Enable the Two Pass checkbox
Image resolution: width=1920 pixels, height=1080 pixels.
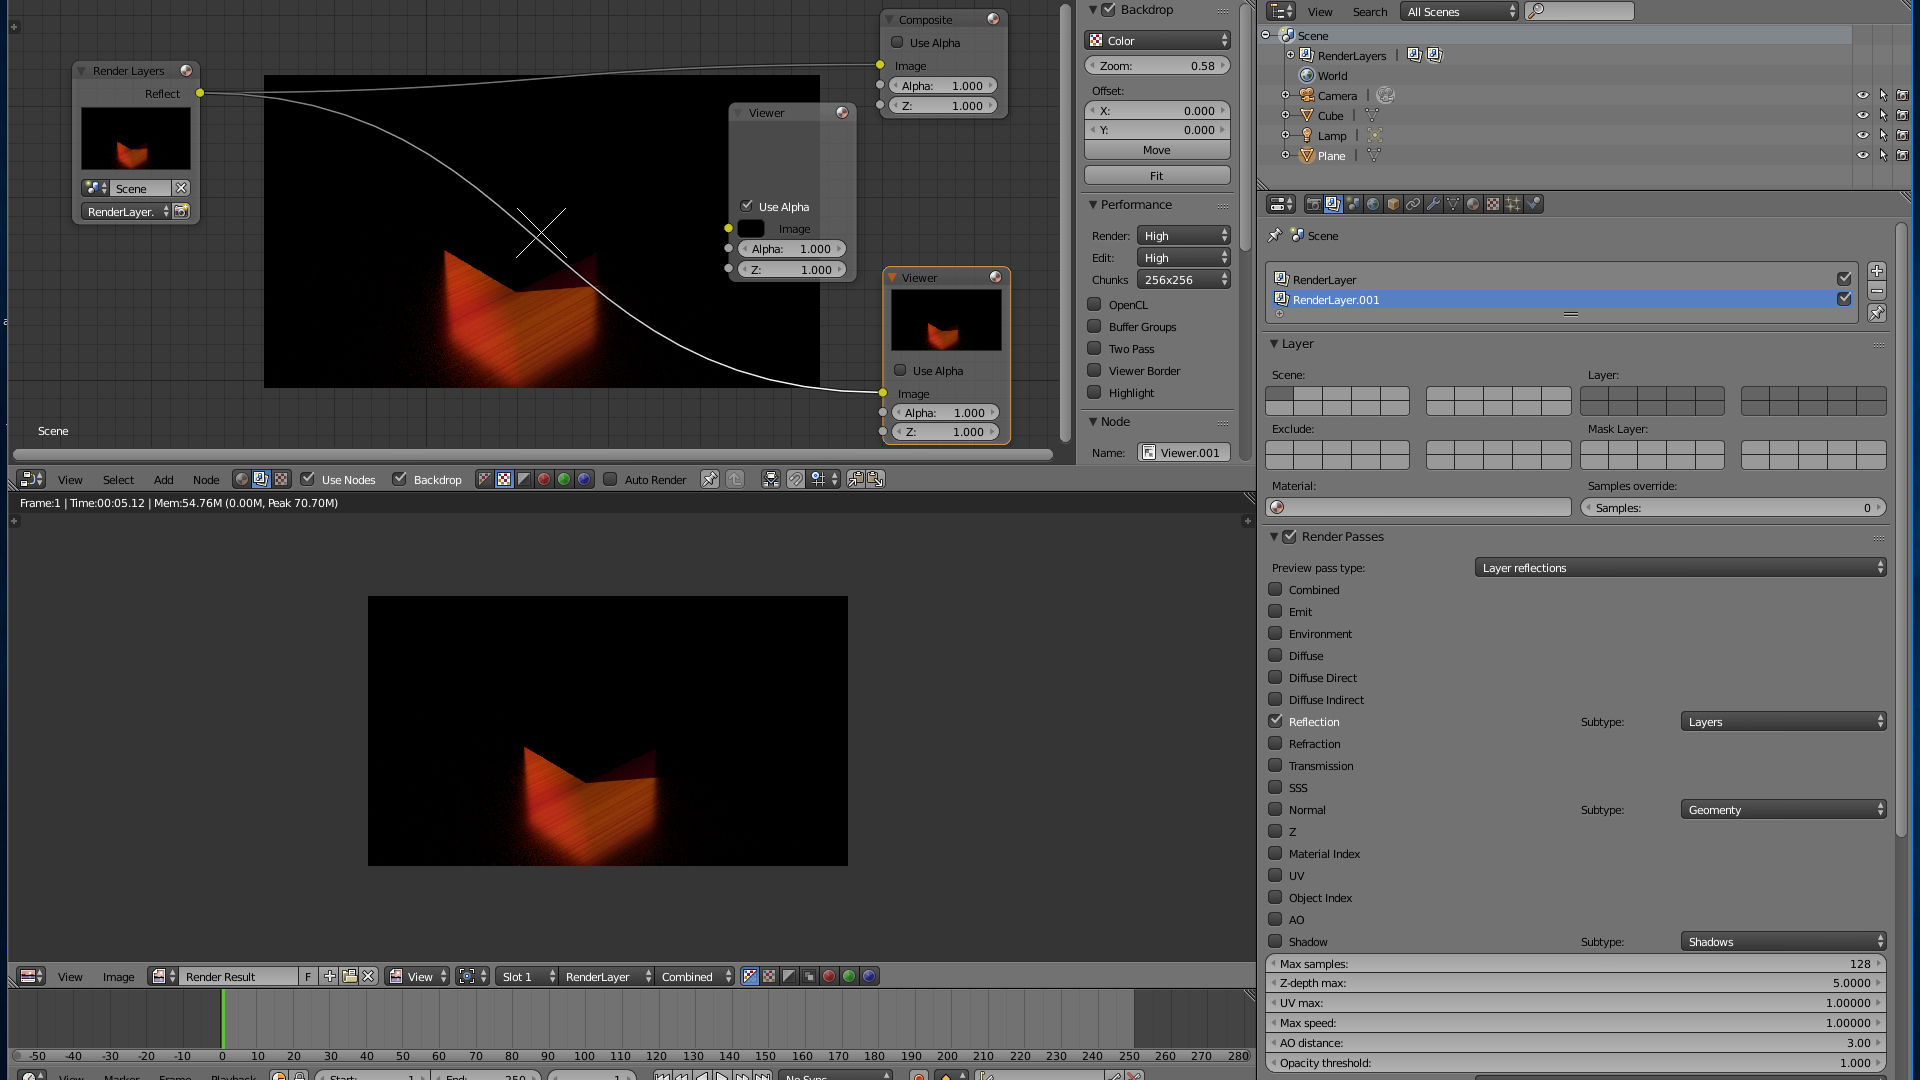1094,349
